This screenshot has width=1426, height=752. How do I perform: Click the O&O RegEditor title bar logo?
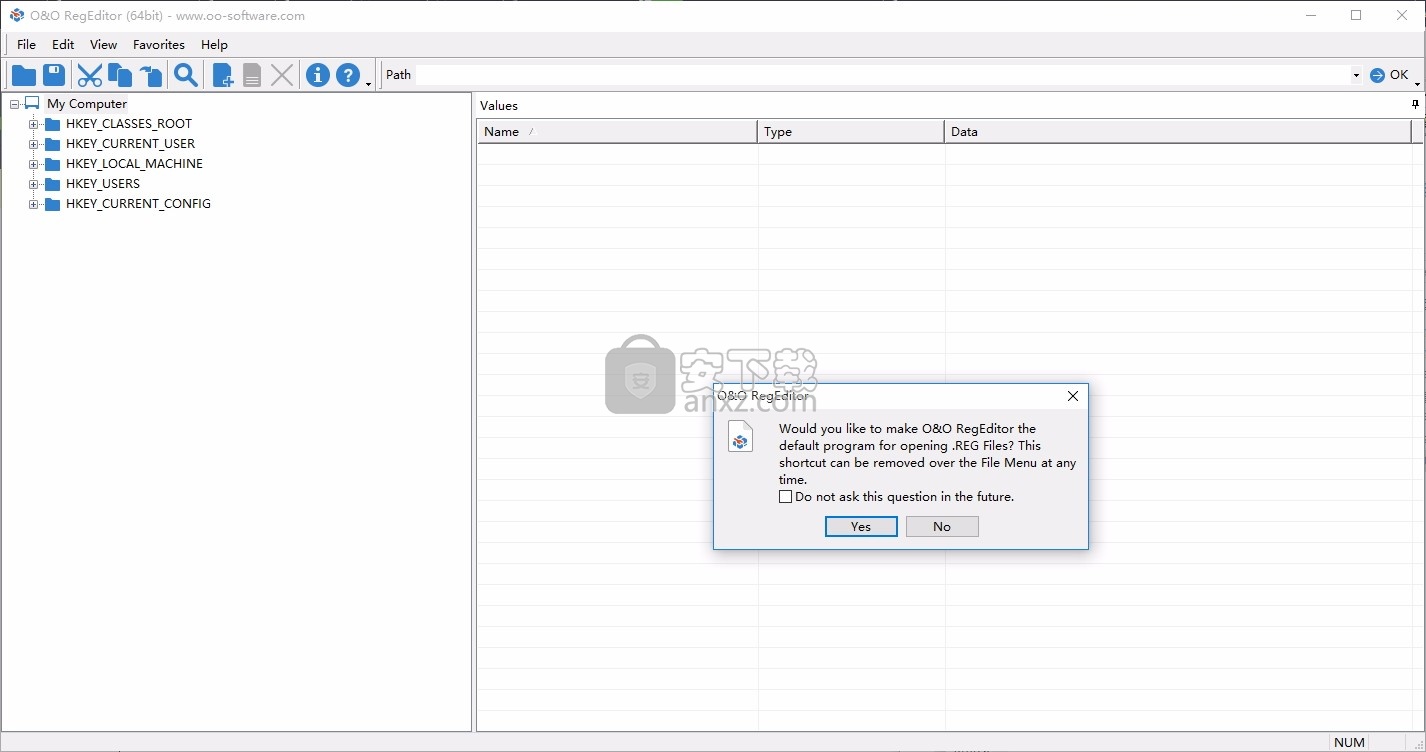pos(16,15)
